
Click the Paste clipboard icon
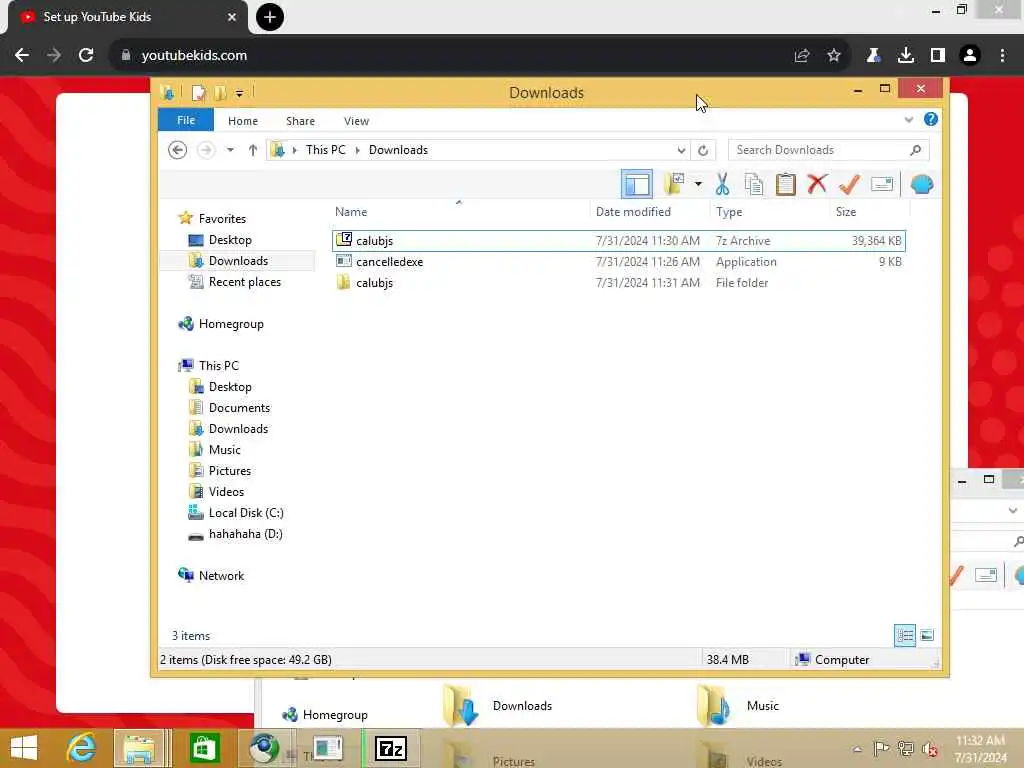coord(786,185)
